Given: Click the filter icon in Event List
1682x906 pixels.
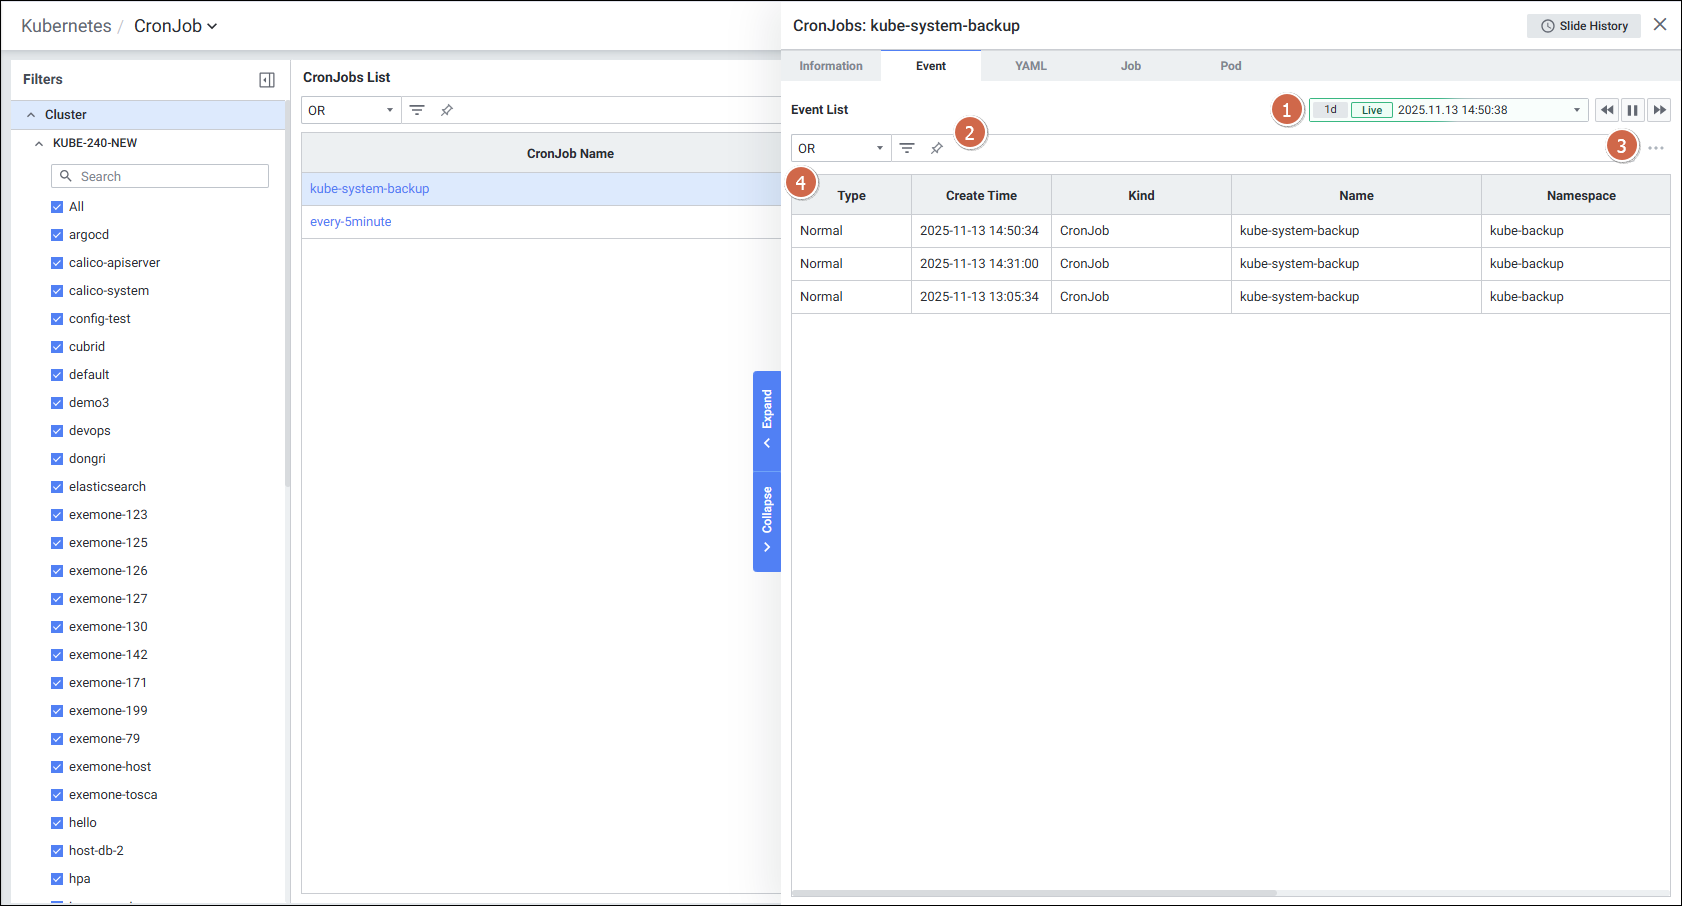Looking at the screenshot, I should point(907,148).
